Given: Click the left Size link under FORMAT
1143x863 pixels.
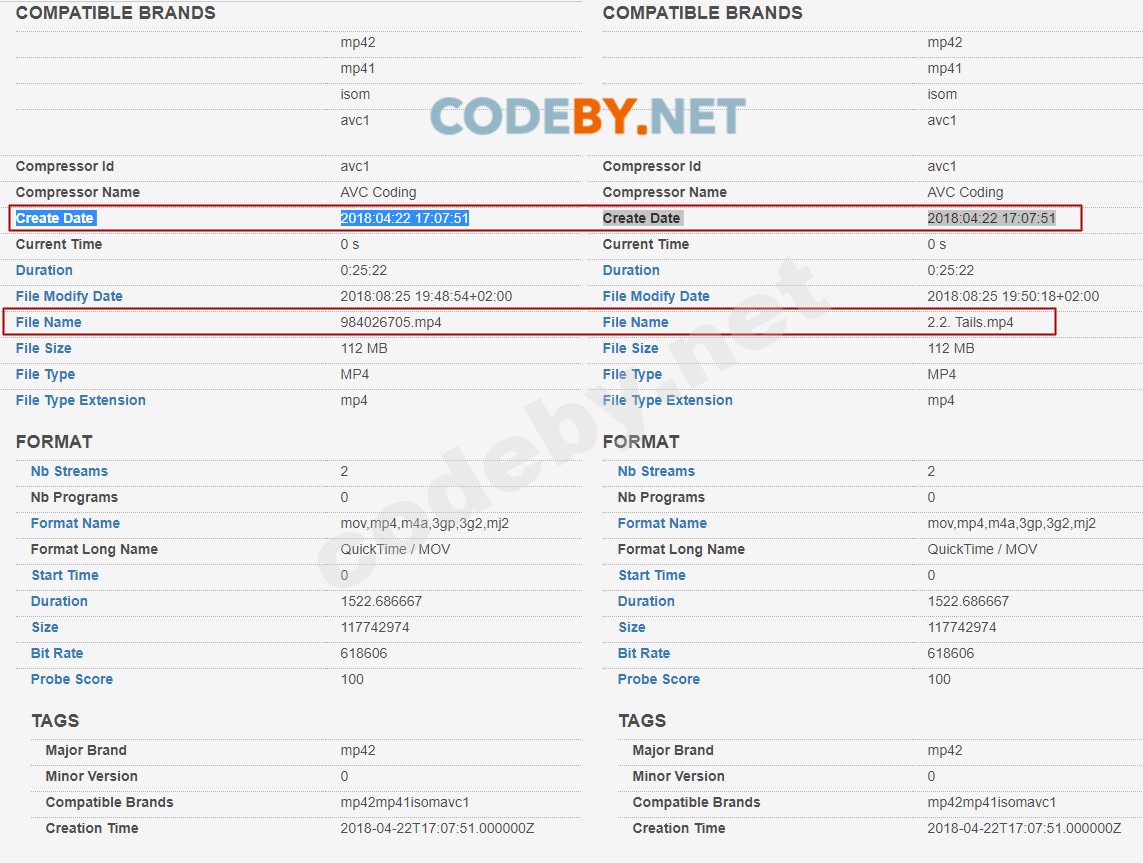Looking at the screenshot, I should (x=44, y=628).
